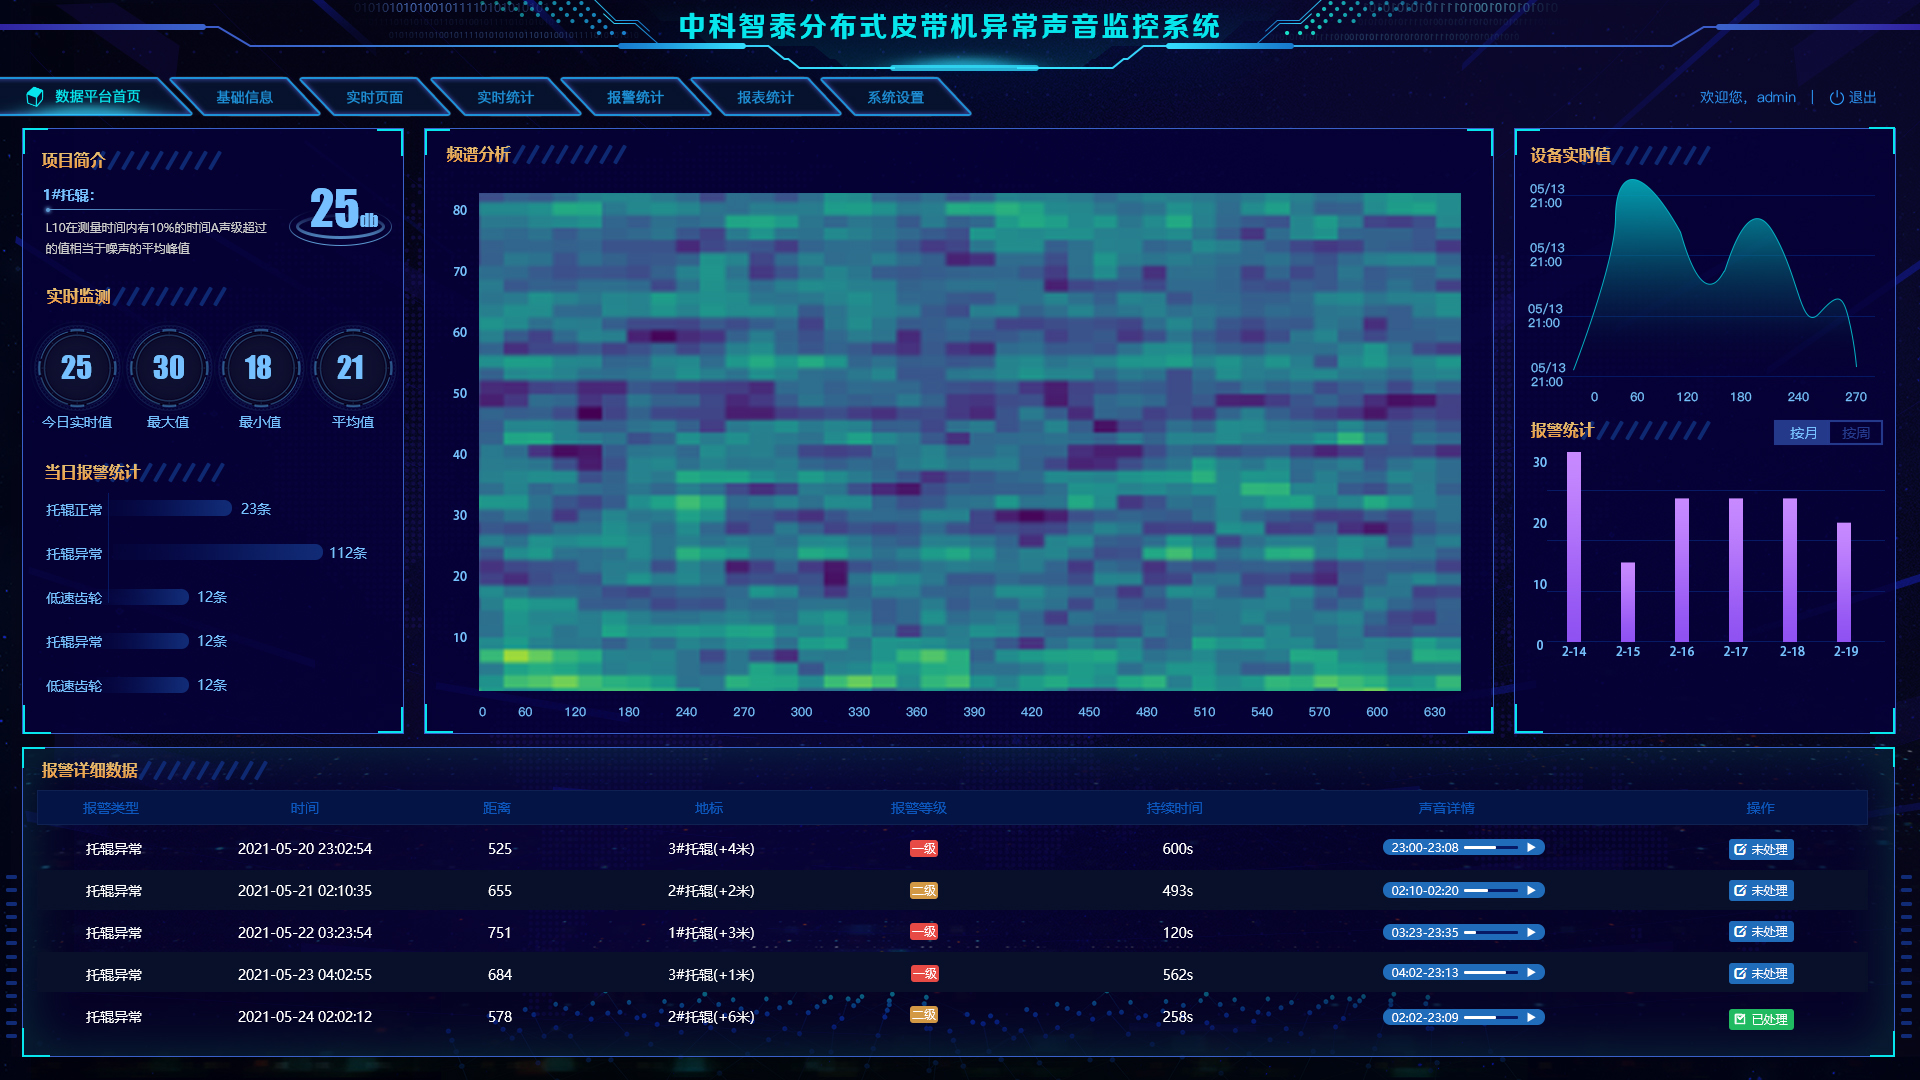Switch the alarm statistics to 按周
1920x1080 pixels.
pos(1855,433)
